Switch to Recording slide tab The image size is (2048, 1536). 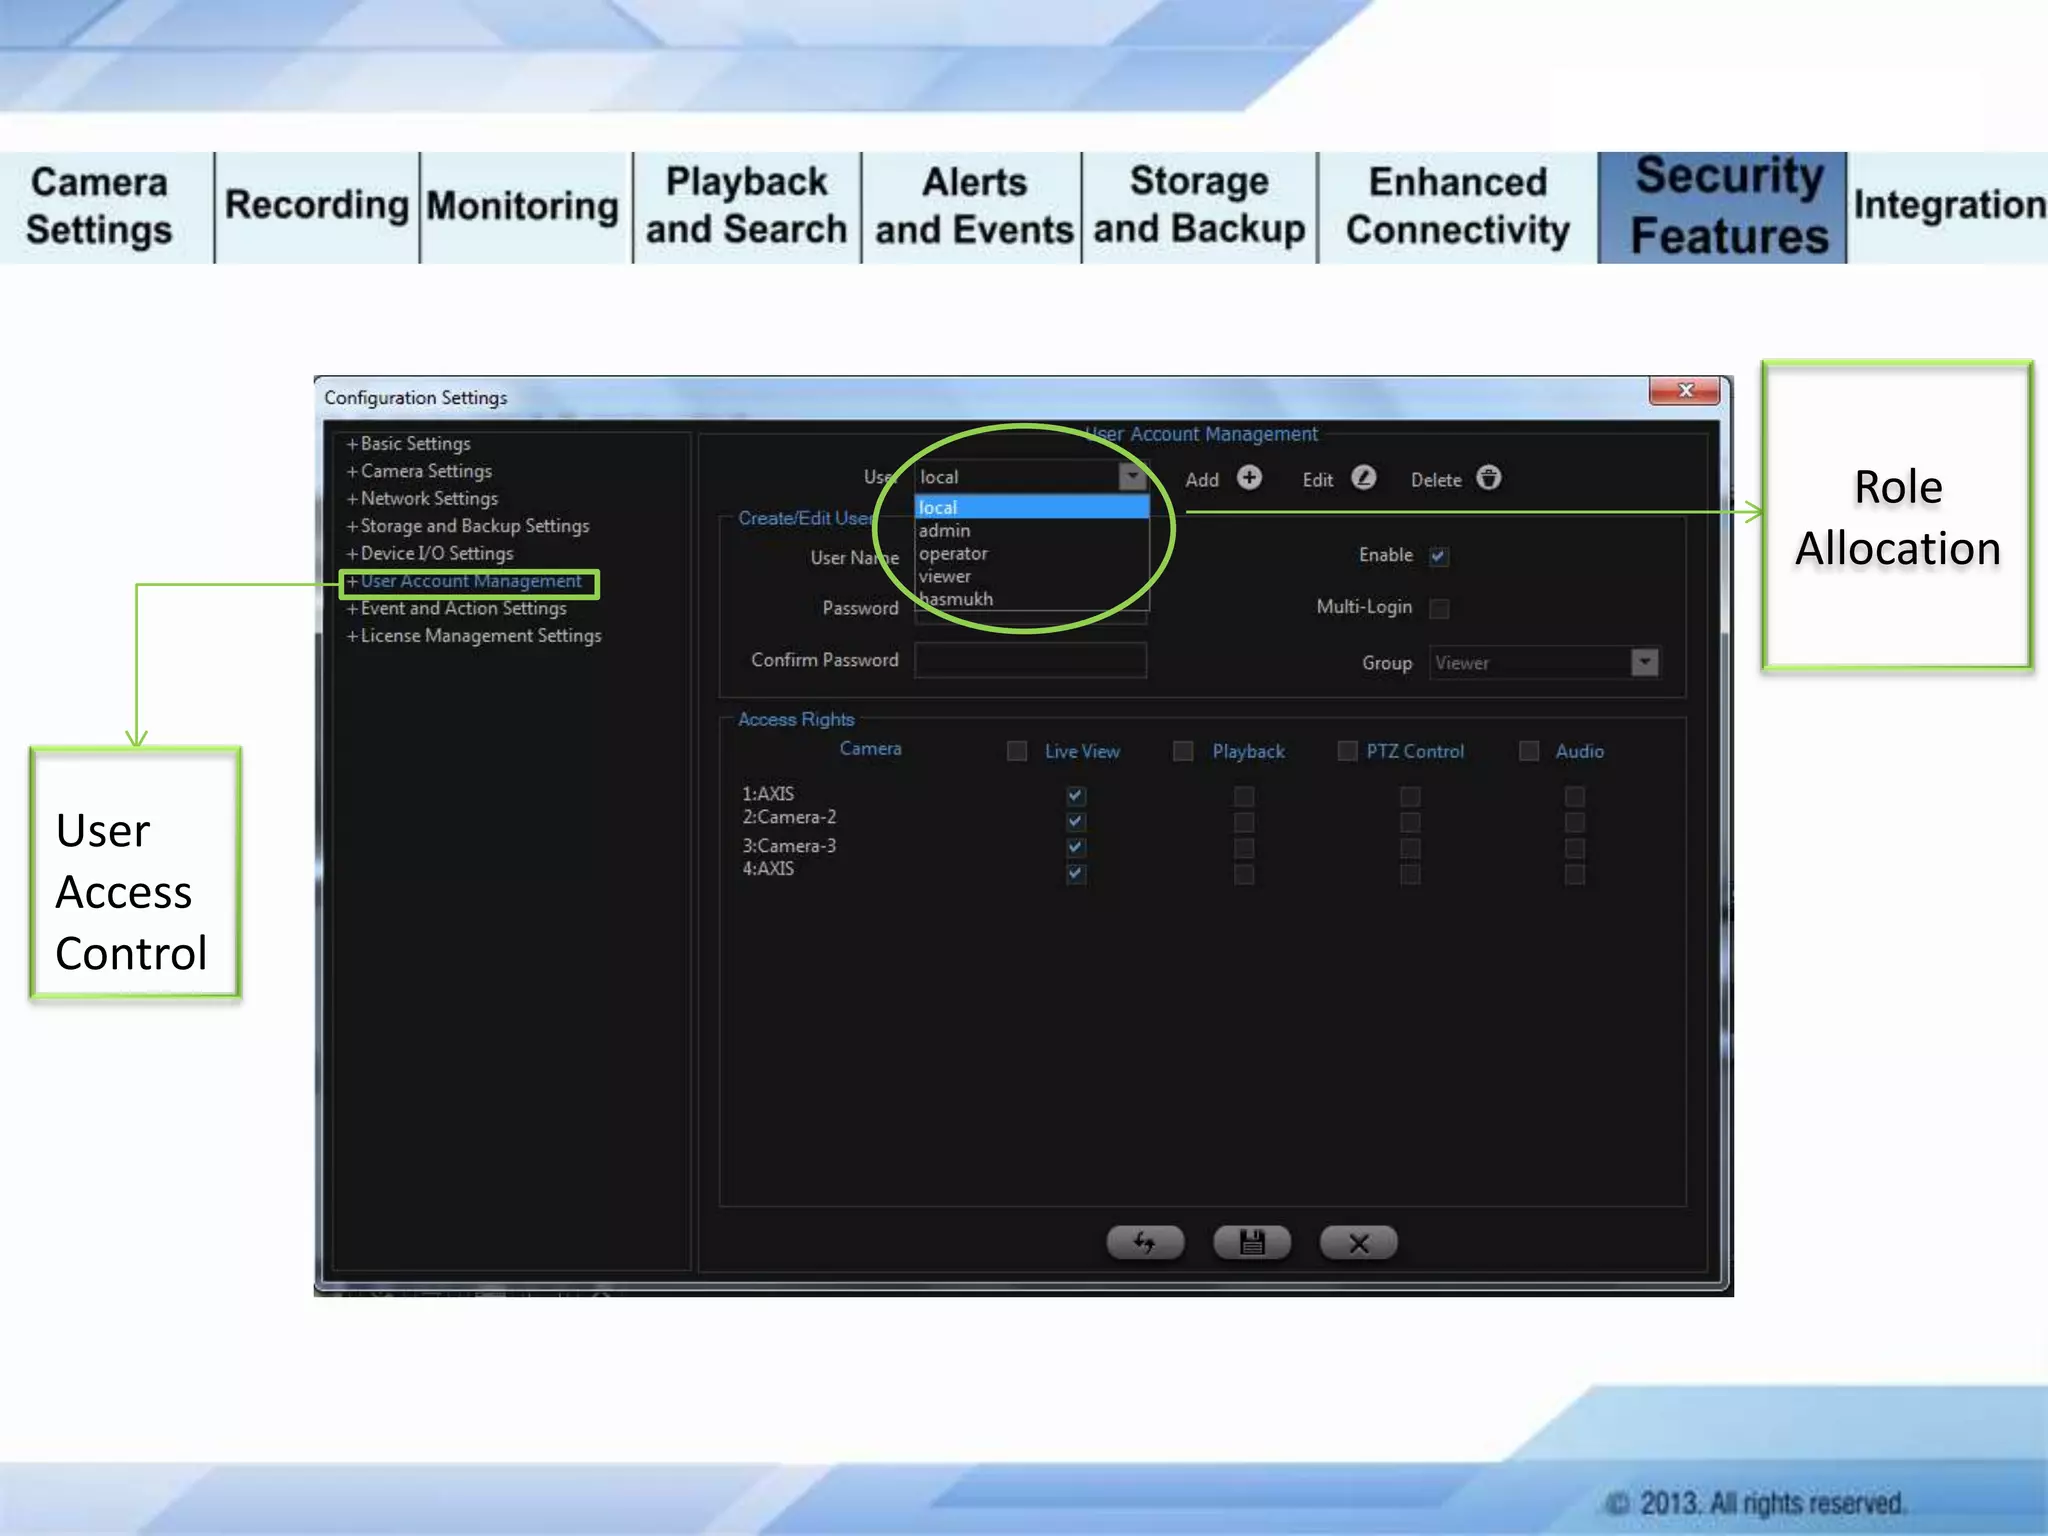click(x=317, y=207)
